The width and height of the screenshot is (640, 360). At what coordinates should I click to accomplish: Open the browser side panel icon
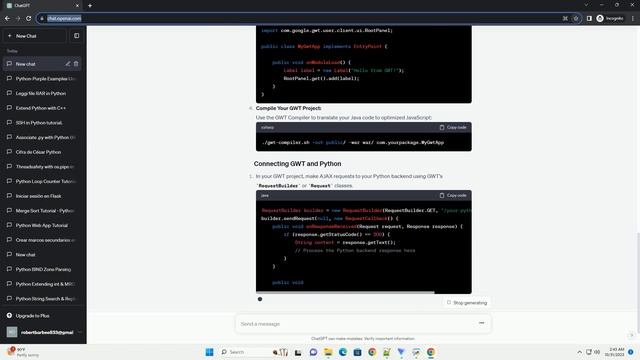click(x=589, y=18)
